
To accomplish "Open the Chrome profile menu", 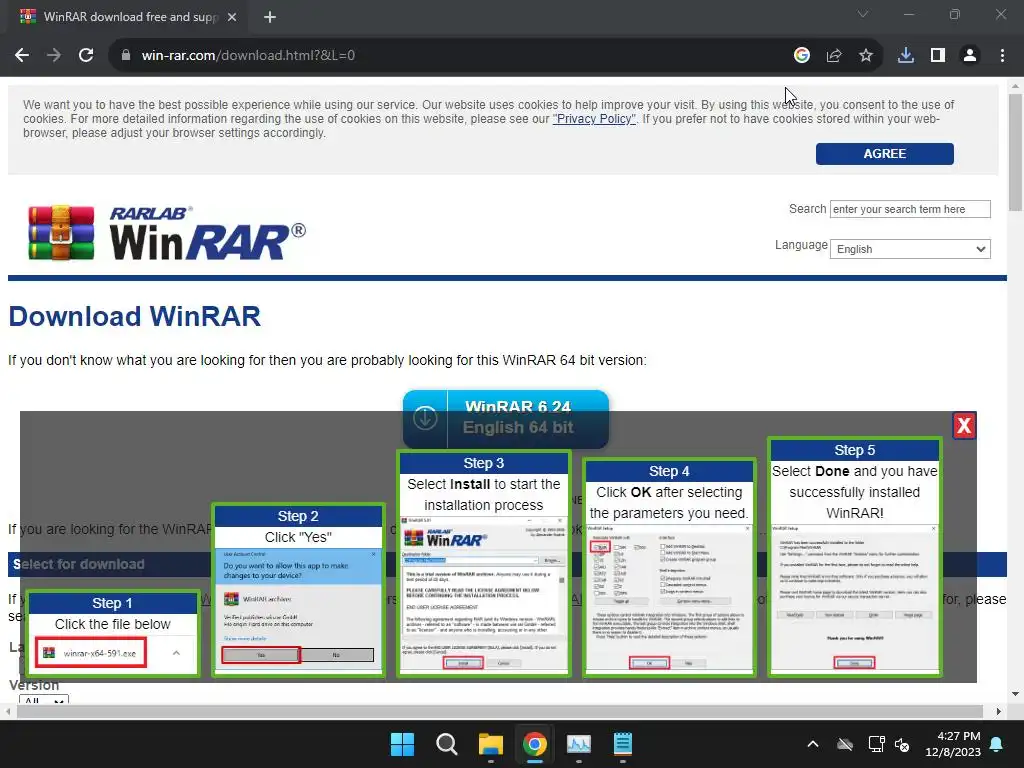I will point(970,56).
